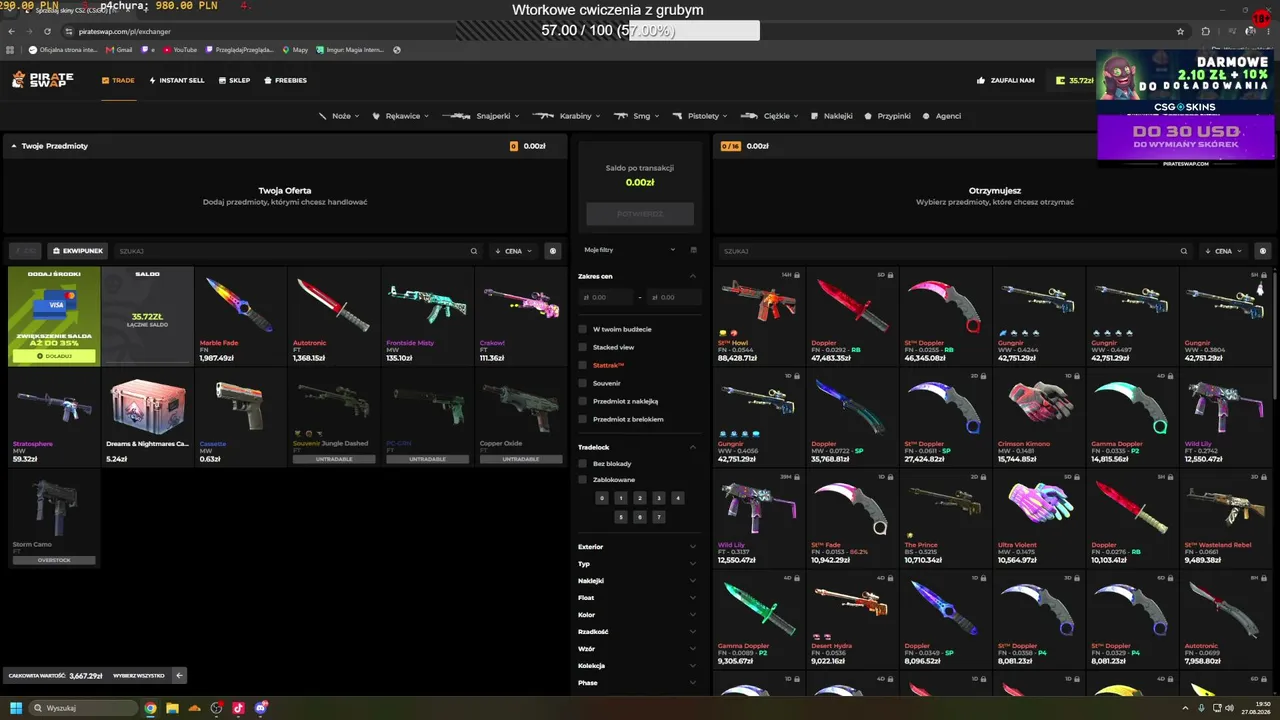Open the Agenci category

942,116
